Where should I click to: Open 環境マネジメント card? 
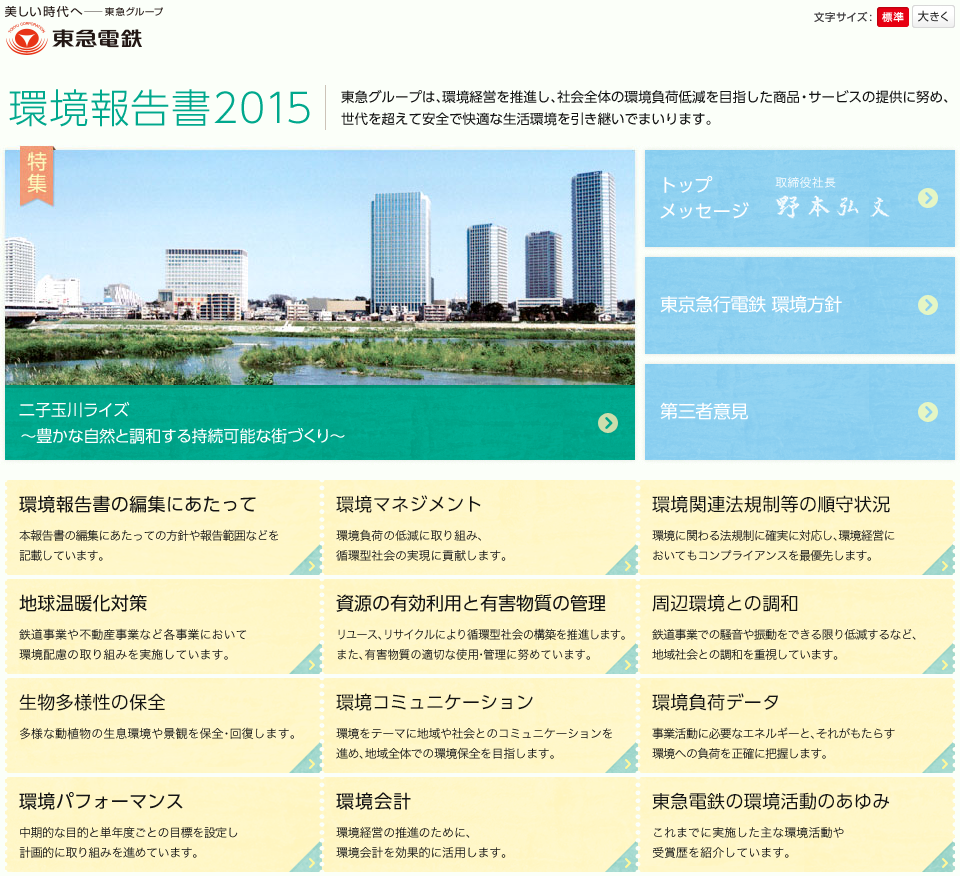[480, 528]
